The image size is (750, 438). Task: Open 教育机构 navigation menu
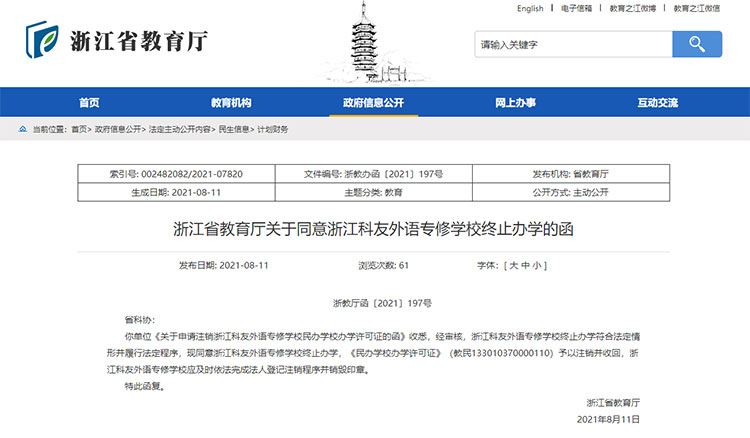231,102
